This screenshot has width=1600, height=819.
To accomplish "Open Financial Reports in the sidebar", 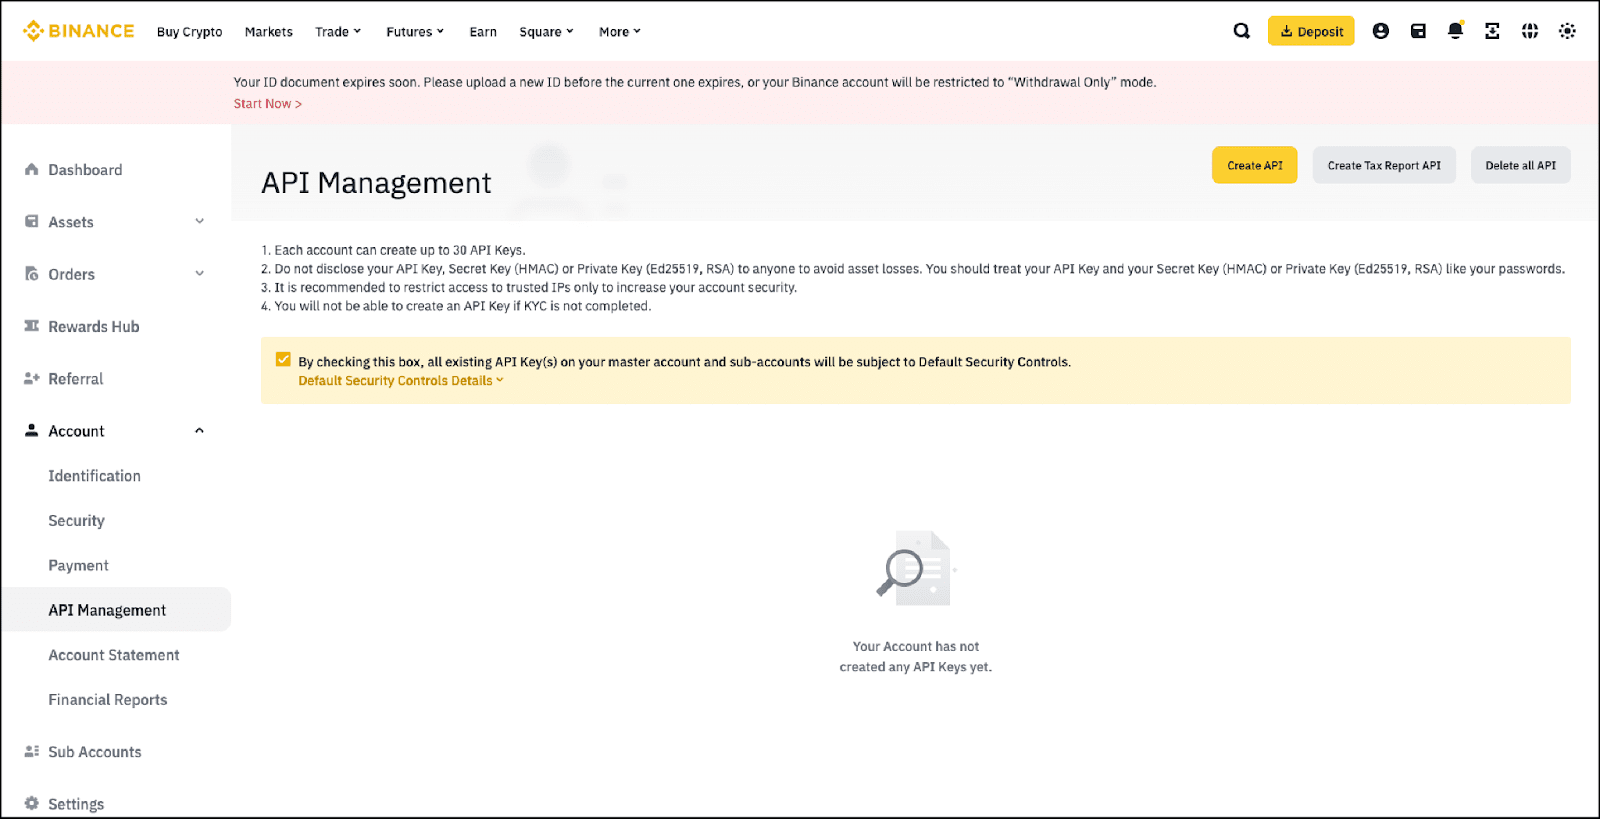I will 108,700.
